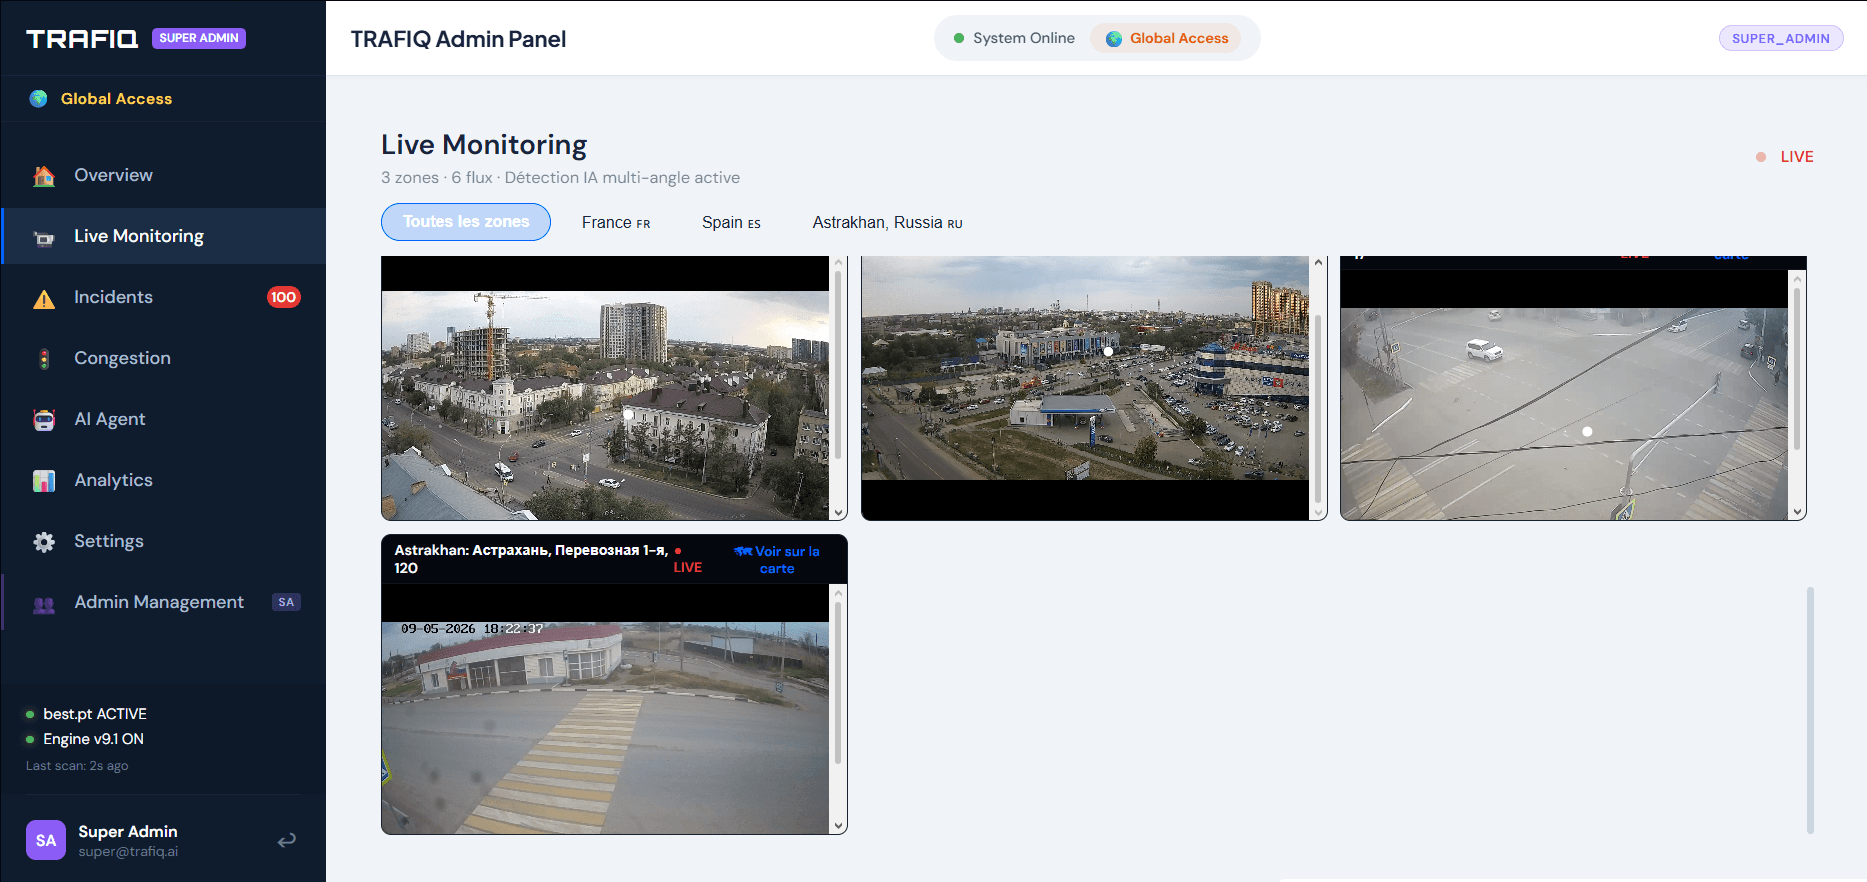Click the header Global Access pill
Viewport: 1867px width, 882px height.
1166,38
